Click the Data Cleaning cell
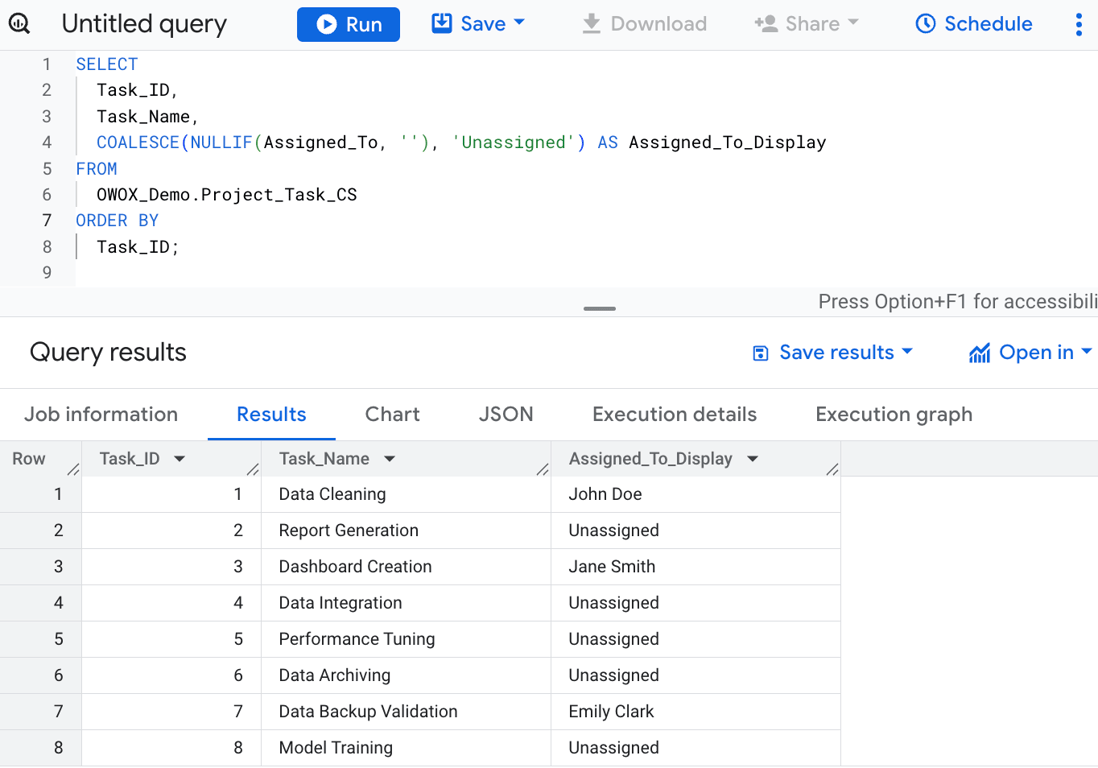 406,494
